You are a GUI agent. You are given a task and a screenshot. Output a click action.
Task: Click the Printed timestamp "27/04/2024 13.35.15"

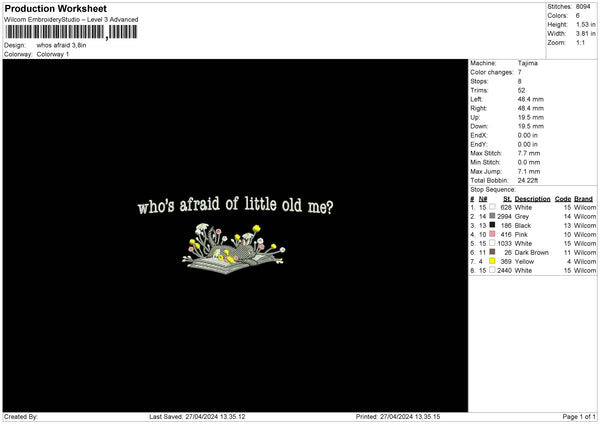pos(410,416)
